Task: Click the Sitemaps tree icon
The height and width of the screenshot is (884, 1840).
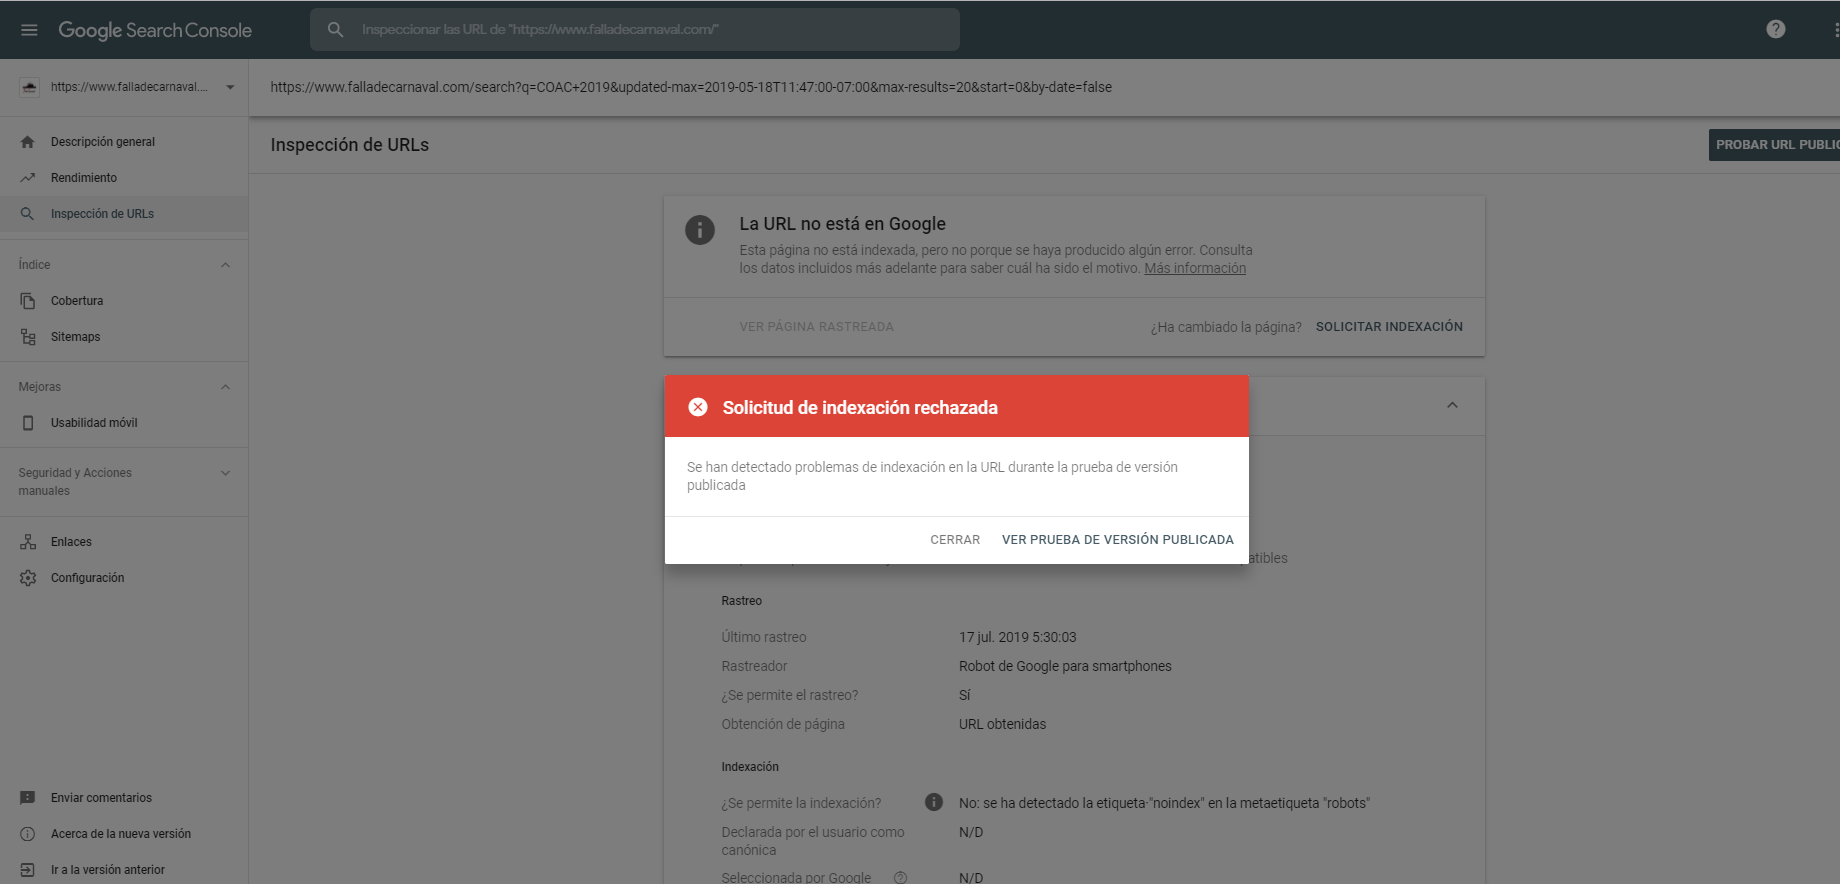Action: click(x=28, y=337)
